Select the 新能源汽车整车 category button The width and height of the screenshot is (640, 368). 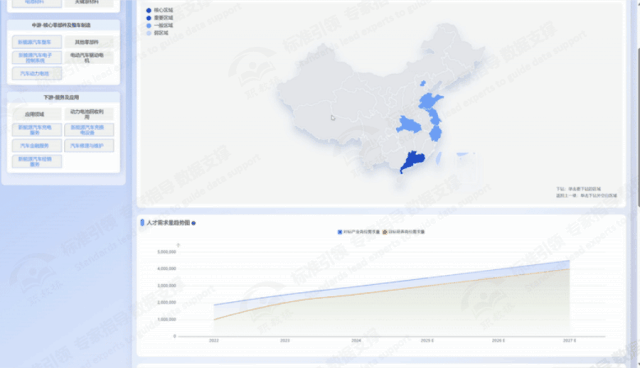click(x=37, y=42)
